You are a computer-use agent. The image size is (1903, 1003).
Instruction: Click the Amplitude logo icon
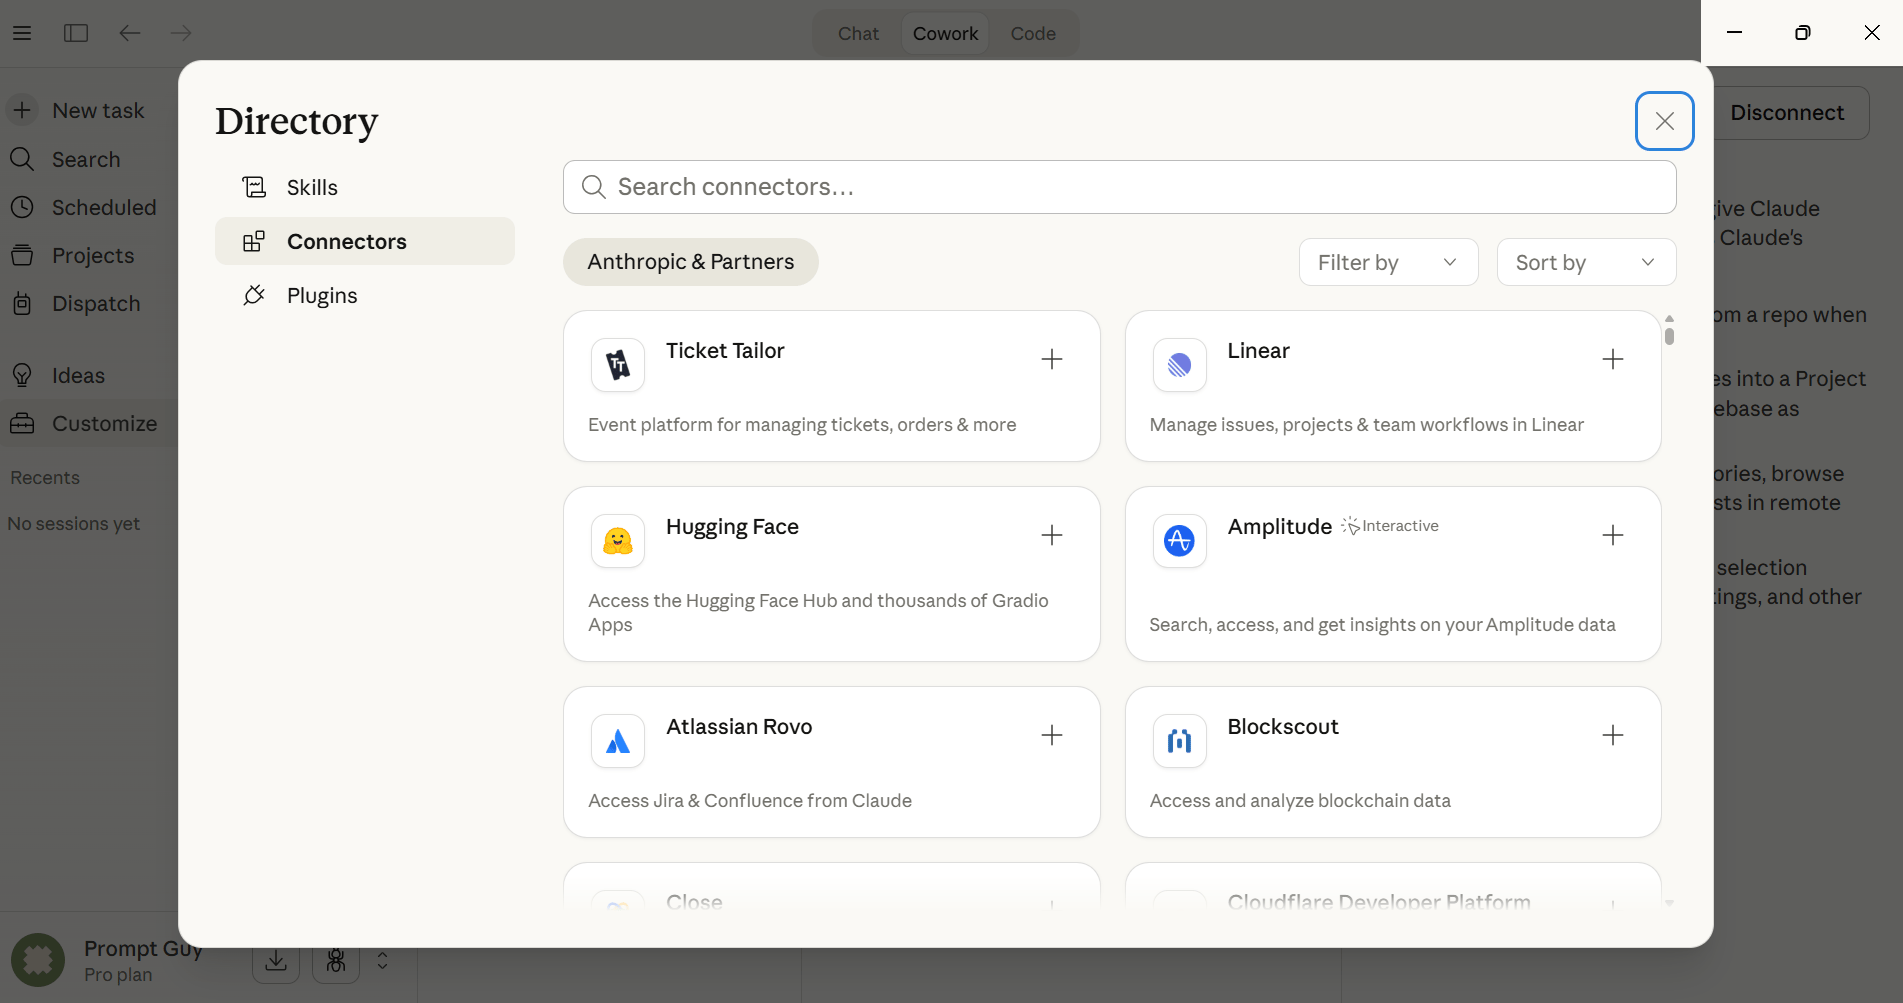[x=1180, y=541]
